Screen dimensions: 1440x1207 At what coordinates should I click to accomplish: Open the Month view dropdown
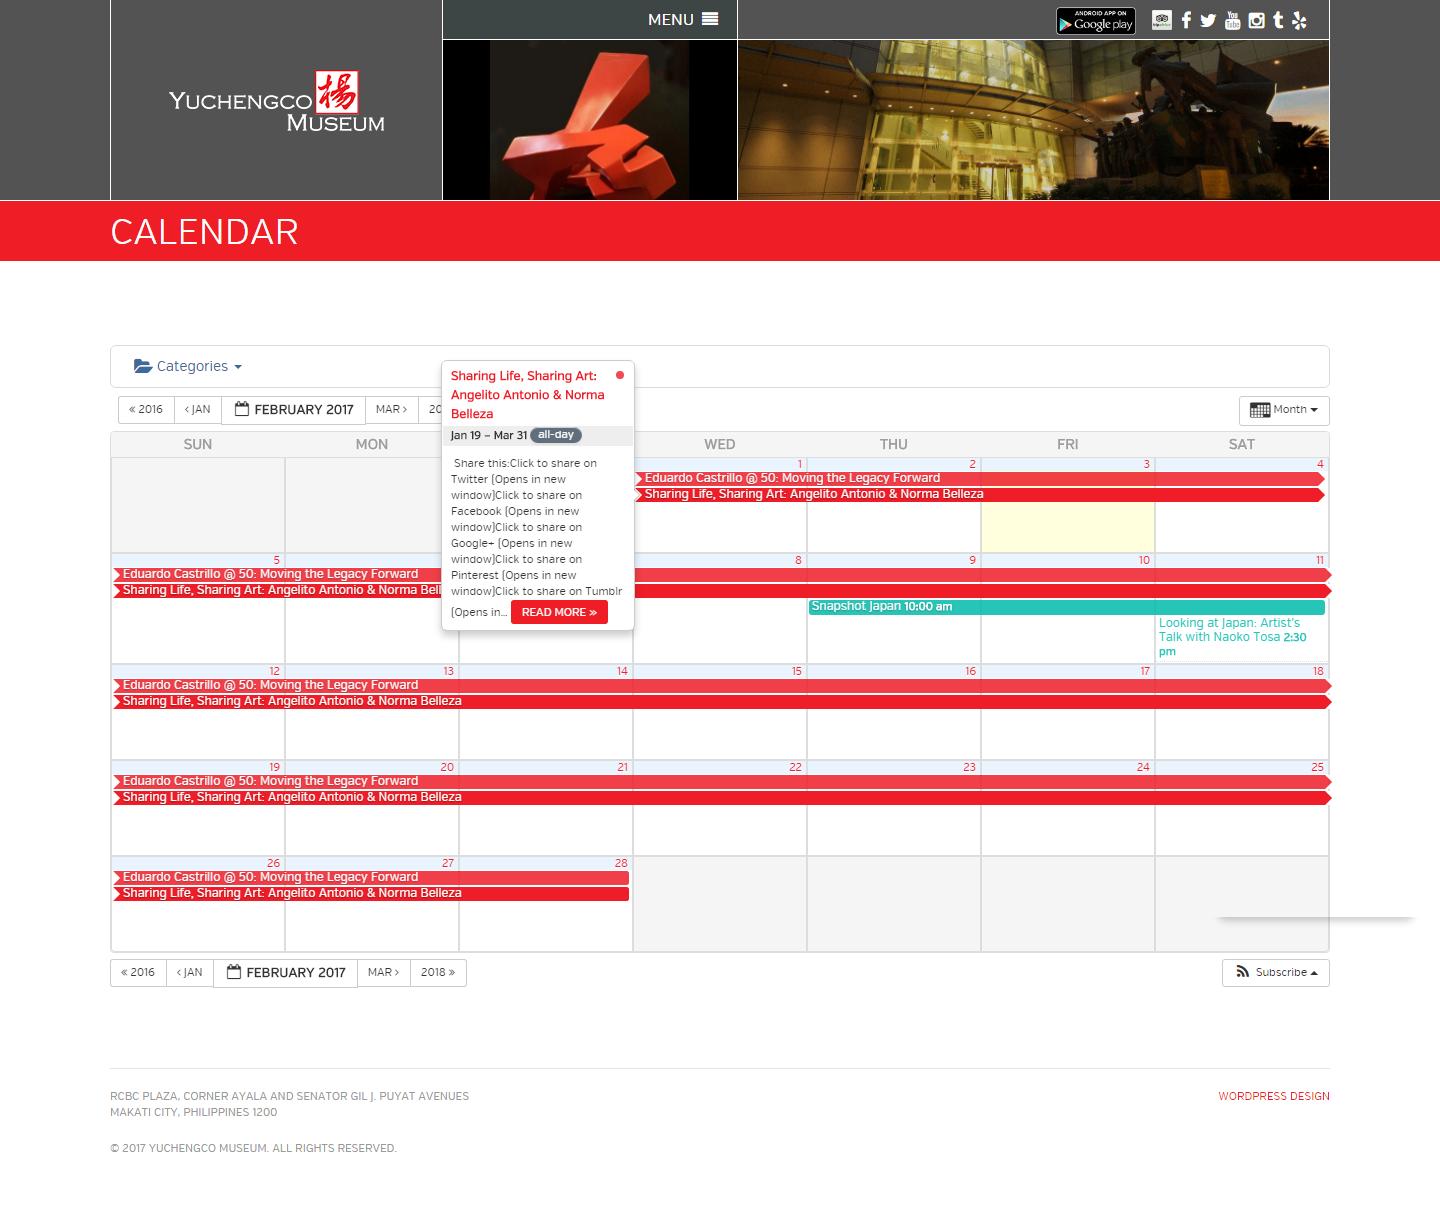[1284, 410]
